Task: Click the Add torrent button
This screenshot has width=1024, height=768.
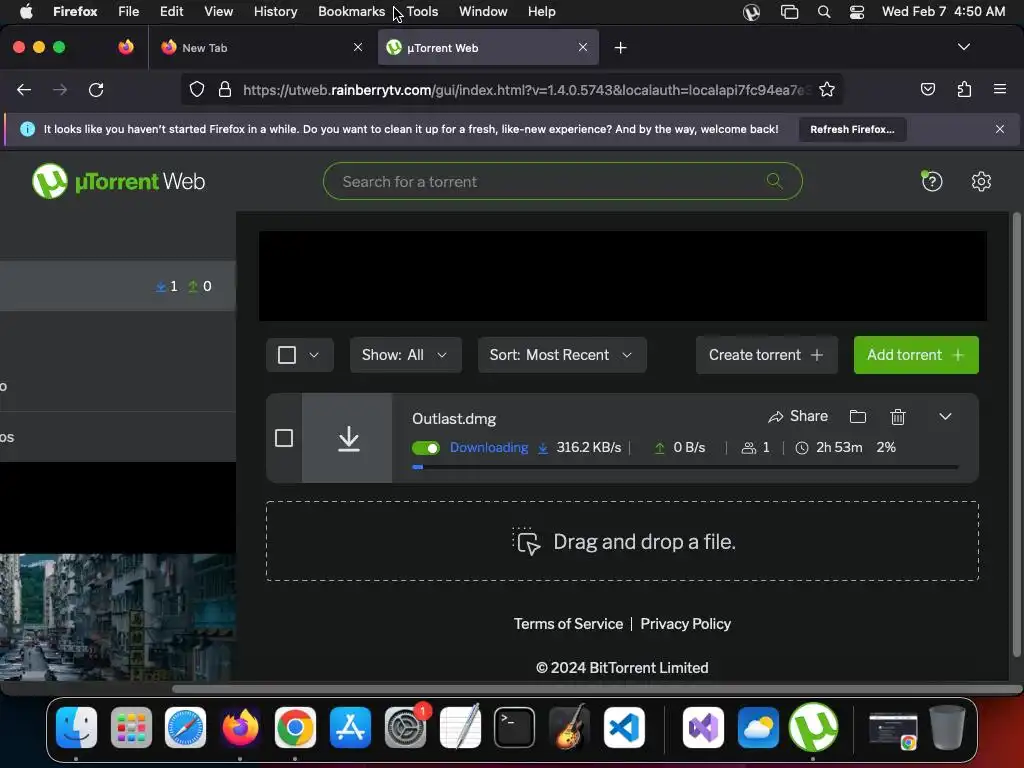Action: 916,355
